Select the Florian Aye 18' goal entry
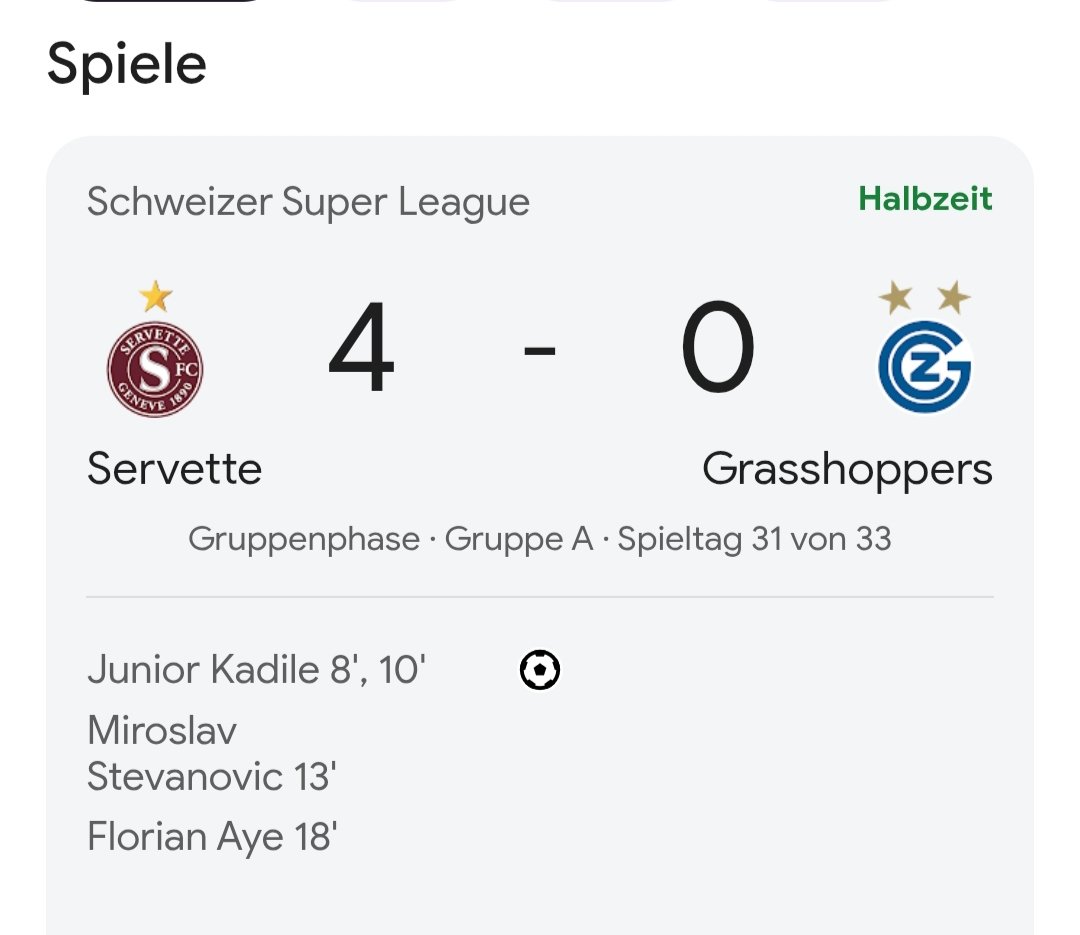Viewport: 1080px width, 935px height. (212, 836)
